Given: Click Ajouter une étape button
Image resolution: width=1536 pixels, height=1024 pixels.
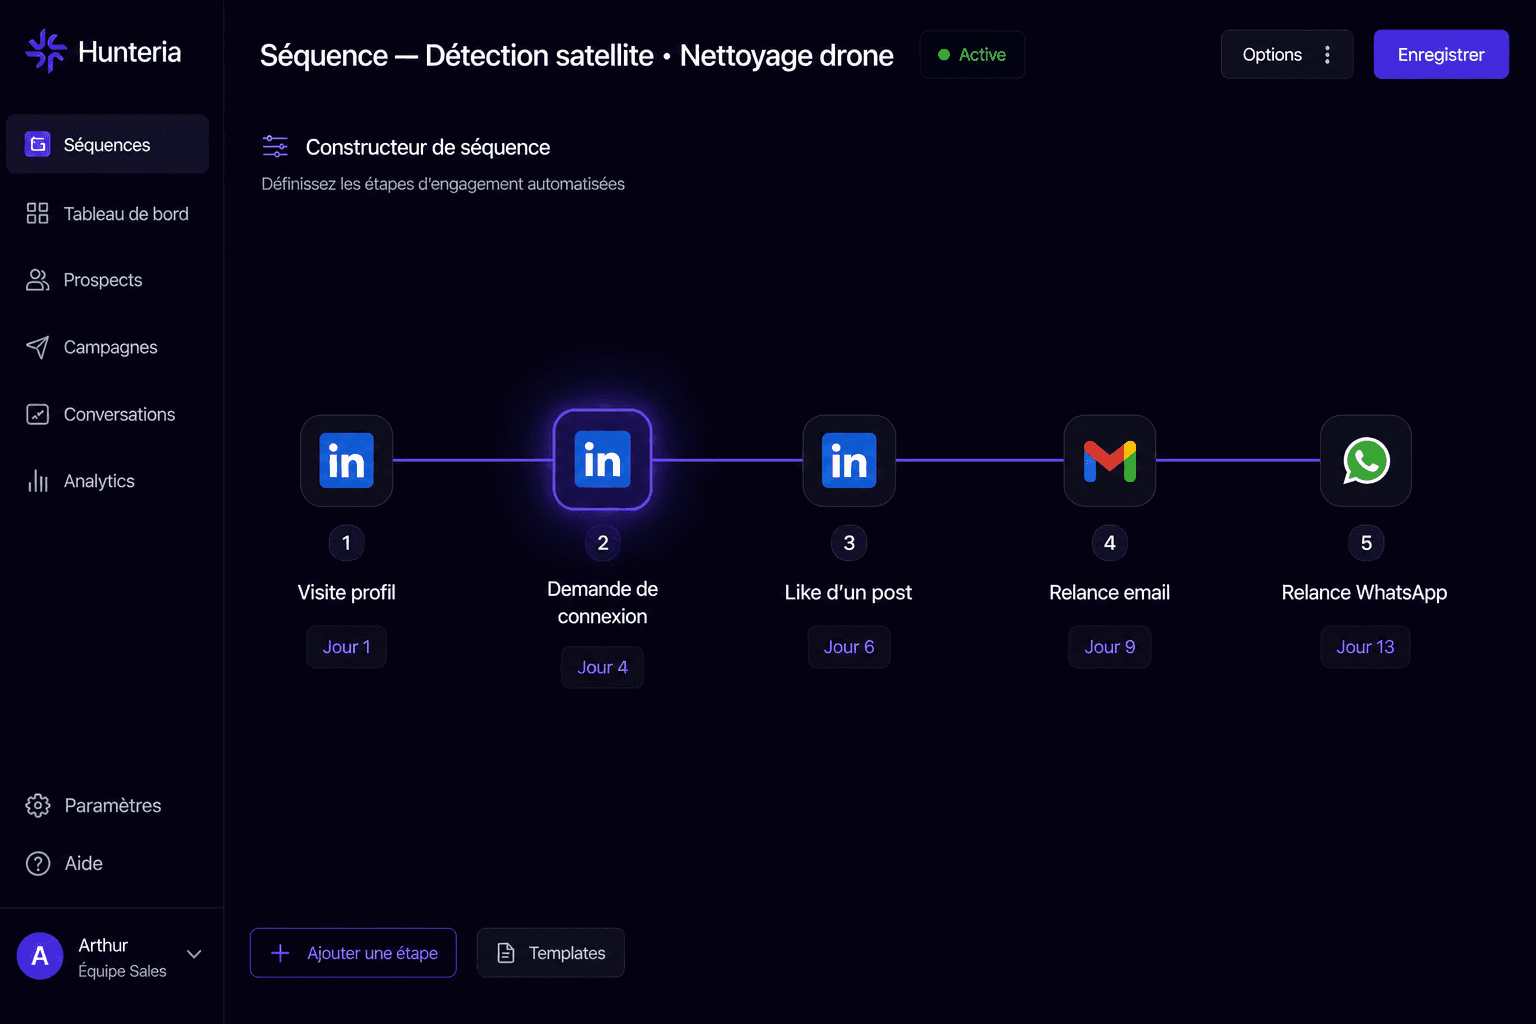Looking at the screenshot, I should click(353, 953).
